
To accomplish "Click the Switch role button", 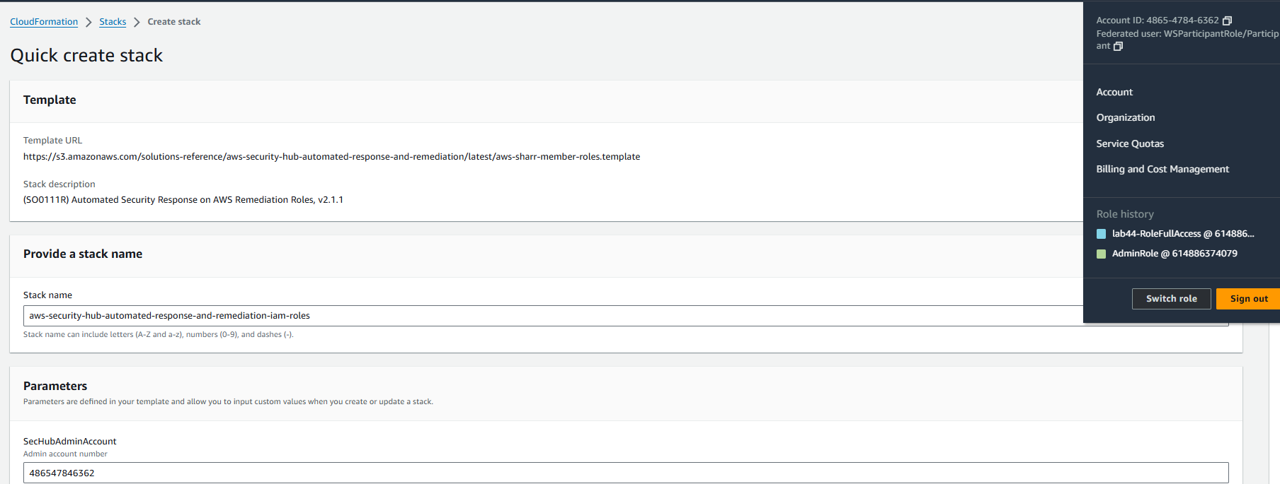I will (1171, 298).
